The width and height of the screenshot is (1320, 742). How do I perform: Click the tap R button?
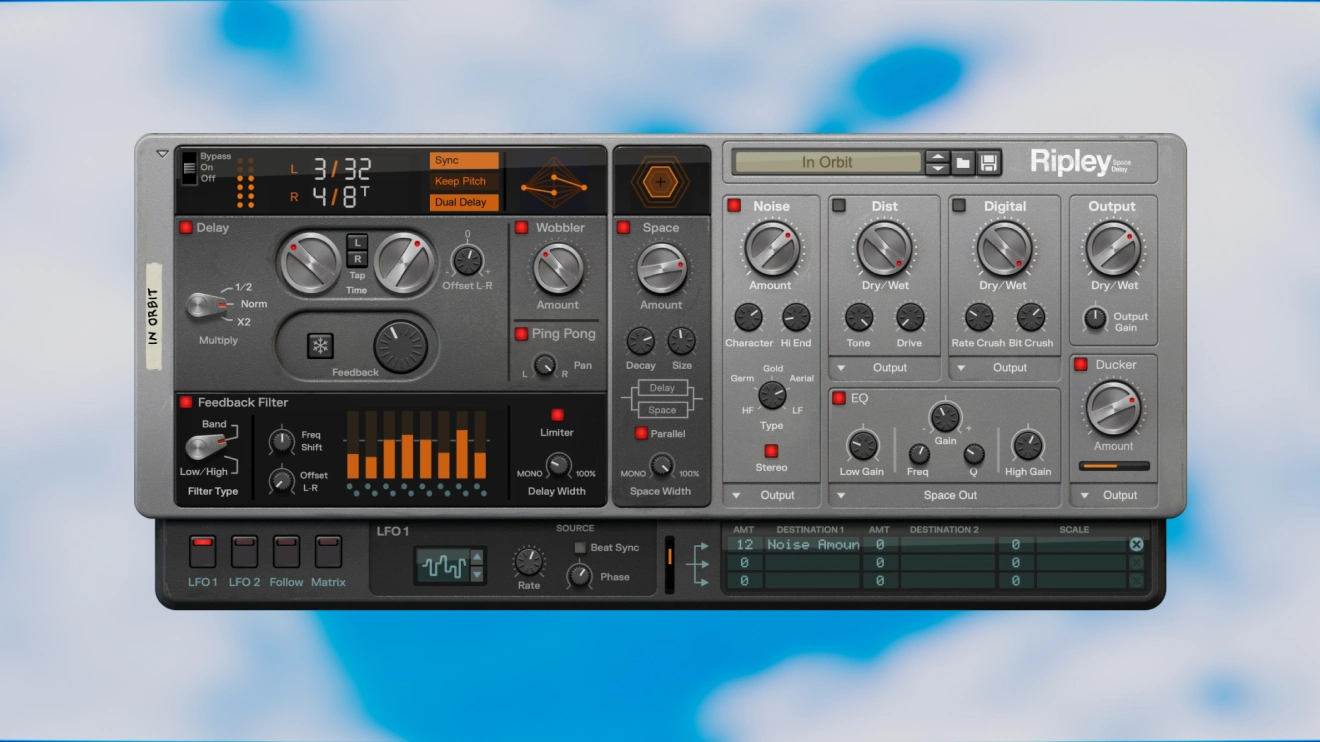pos(357,259)
